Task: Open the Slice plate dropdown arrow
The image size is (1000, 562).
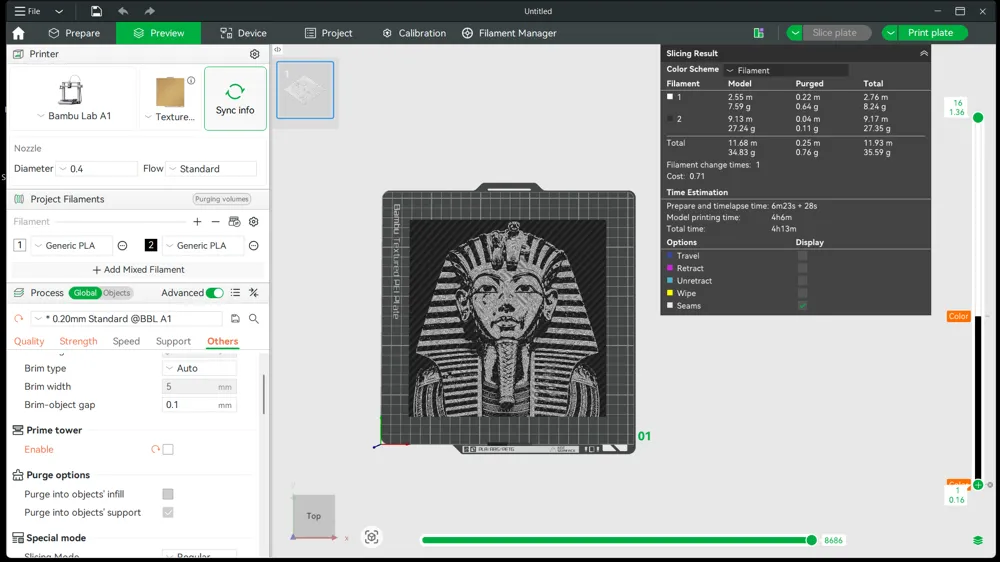Action: [795, 33]
